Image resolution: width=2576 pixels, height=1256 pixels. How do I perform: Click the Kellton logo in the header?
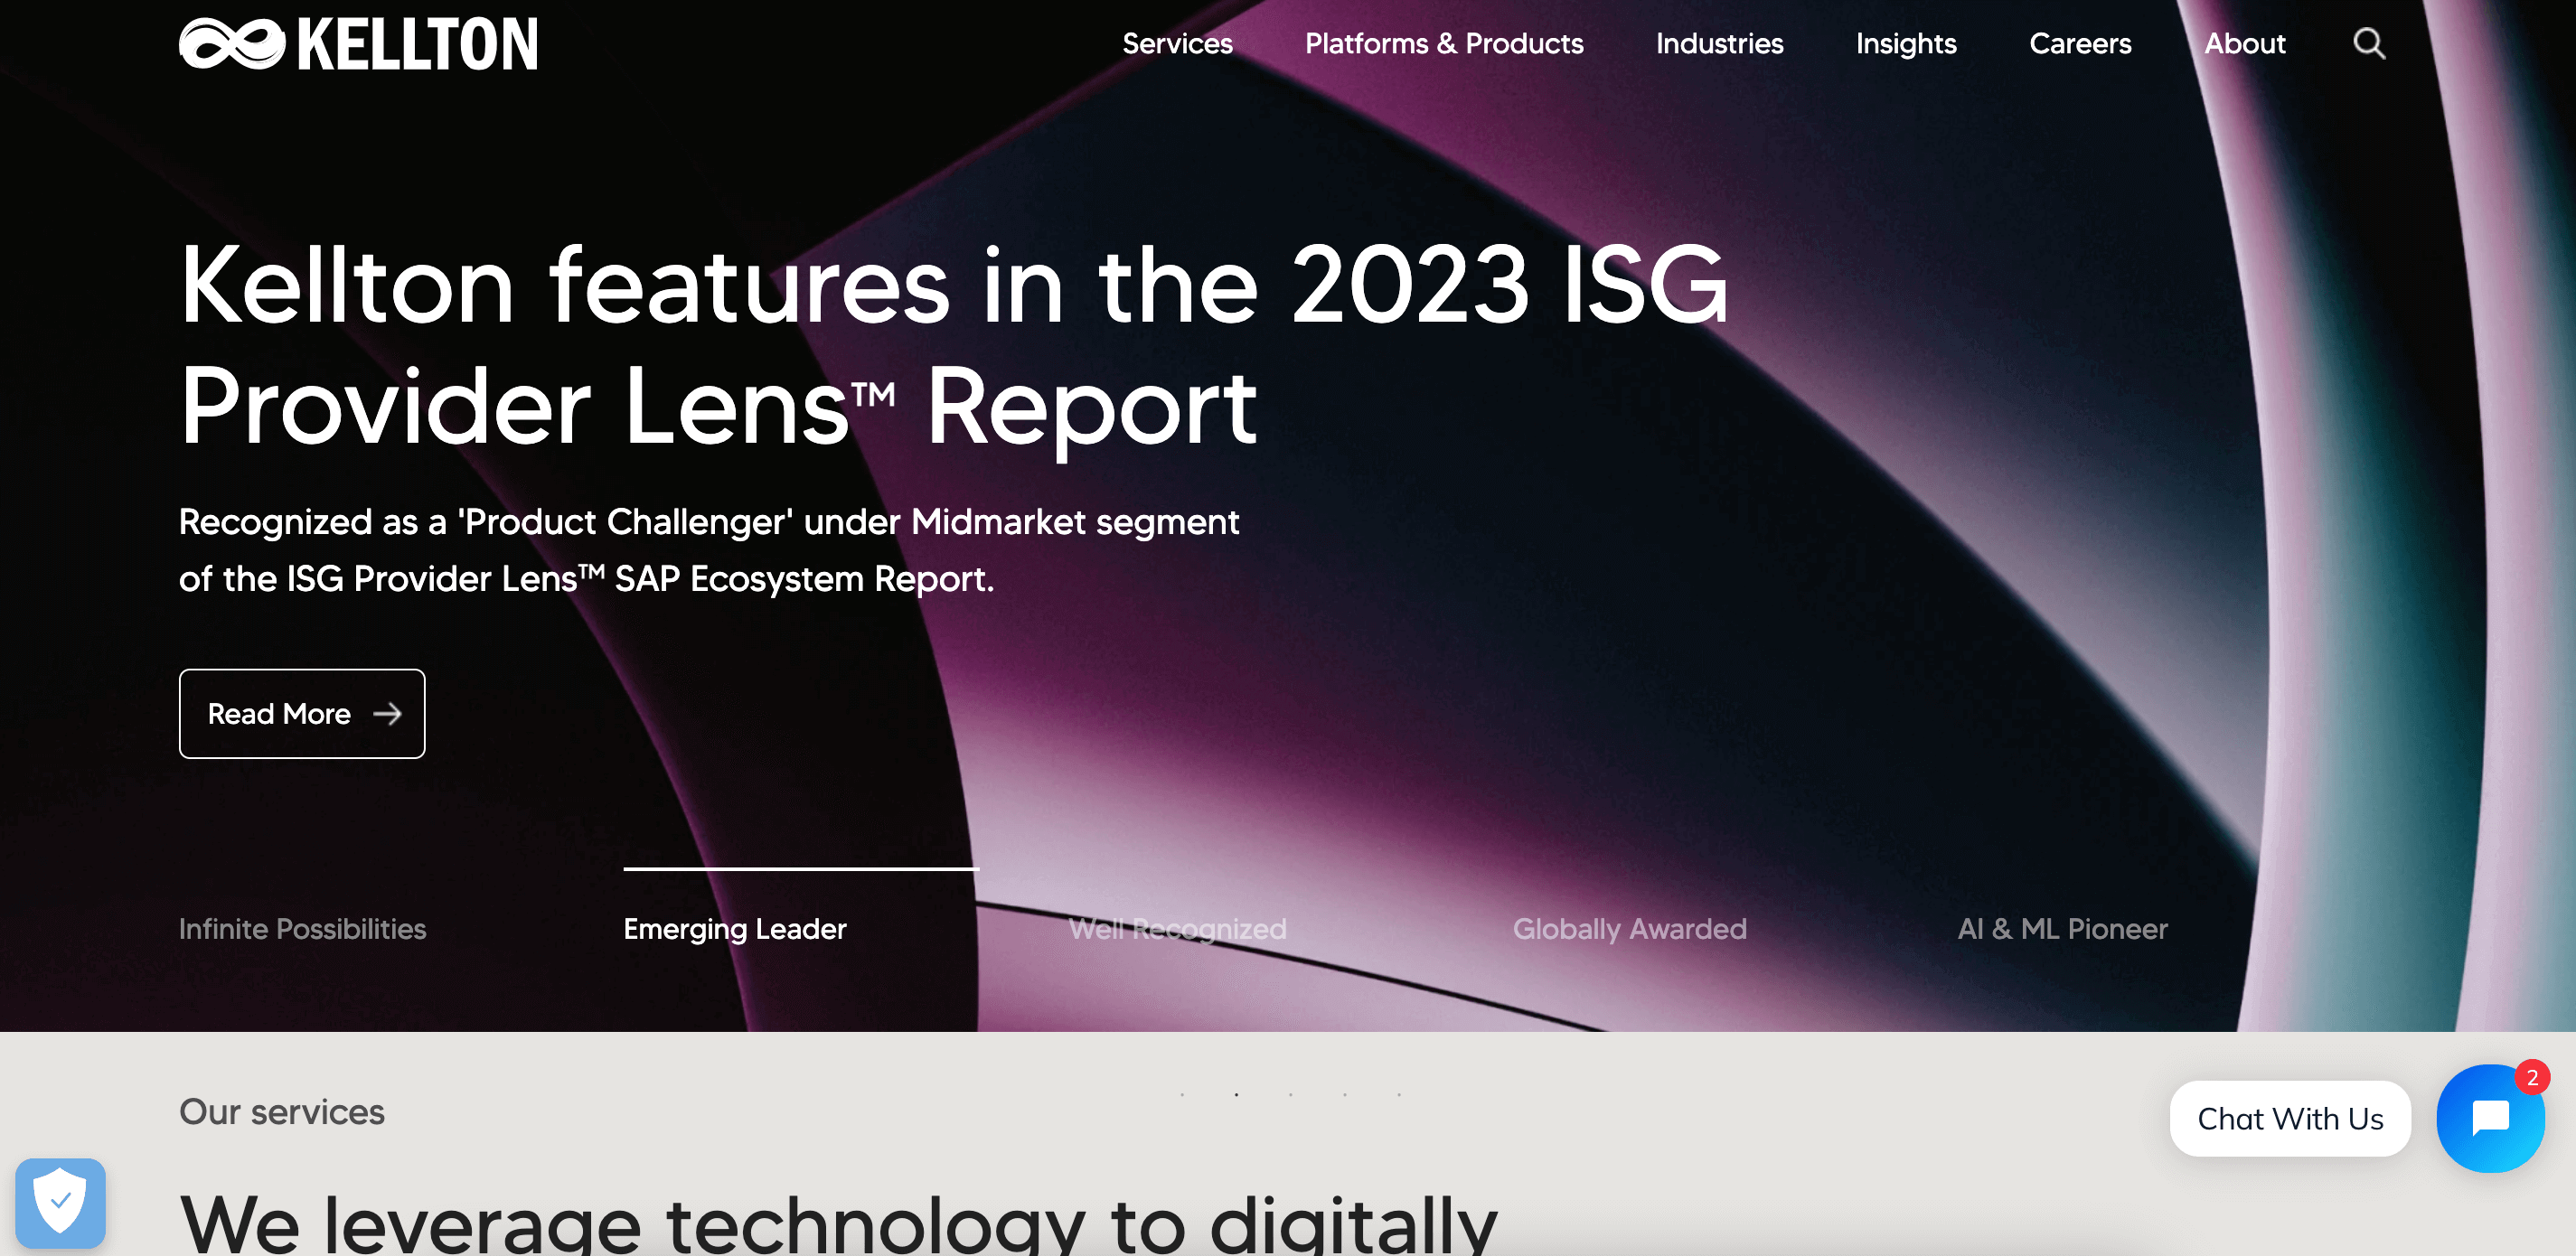358,44
